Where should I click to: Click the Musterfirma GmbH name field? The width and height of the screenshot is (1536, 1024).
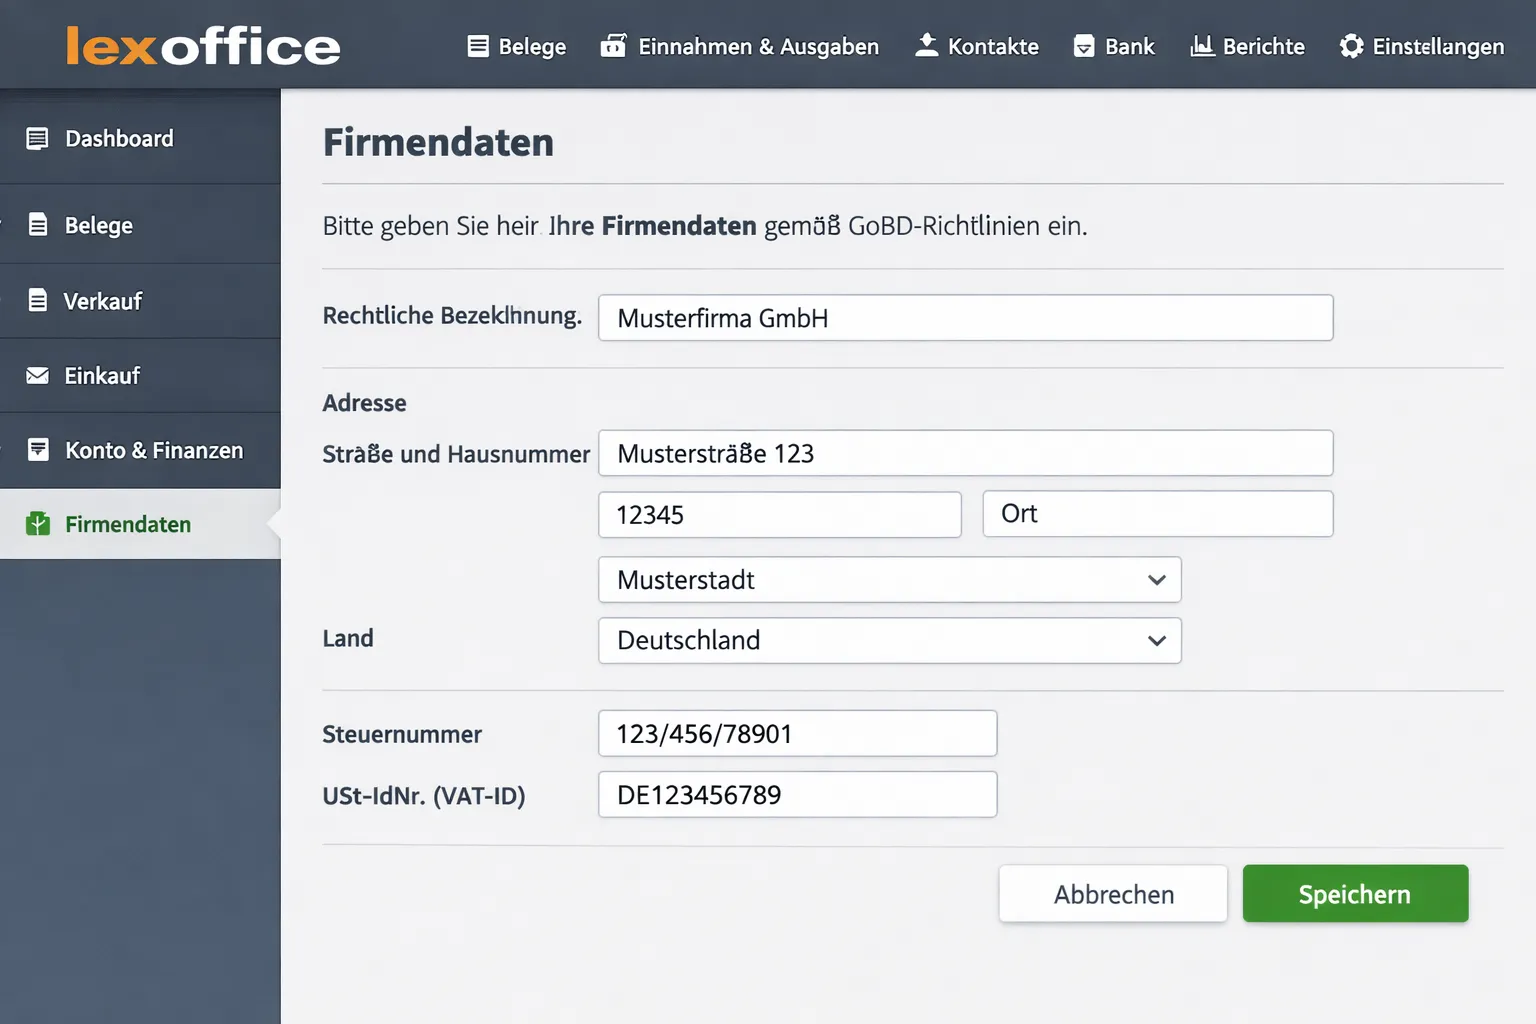click(x=965, y=318)
